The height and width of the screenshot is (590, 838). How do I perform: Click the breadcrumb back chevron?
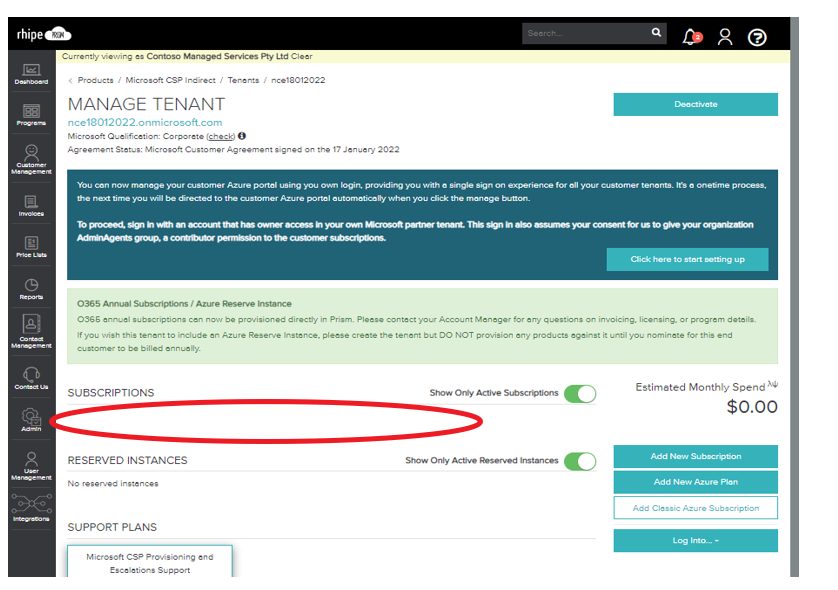70,81
